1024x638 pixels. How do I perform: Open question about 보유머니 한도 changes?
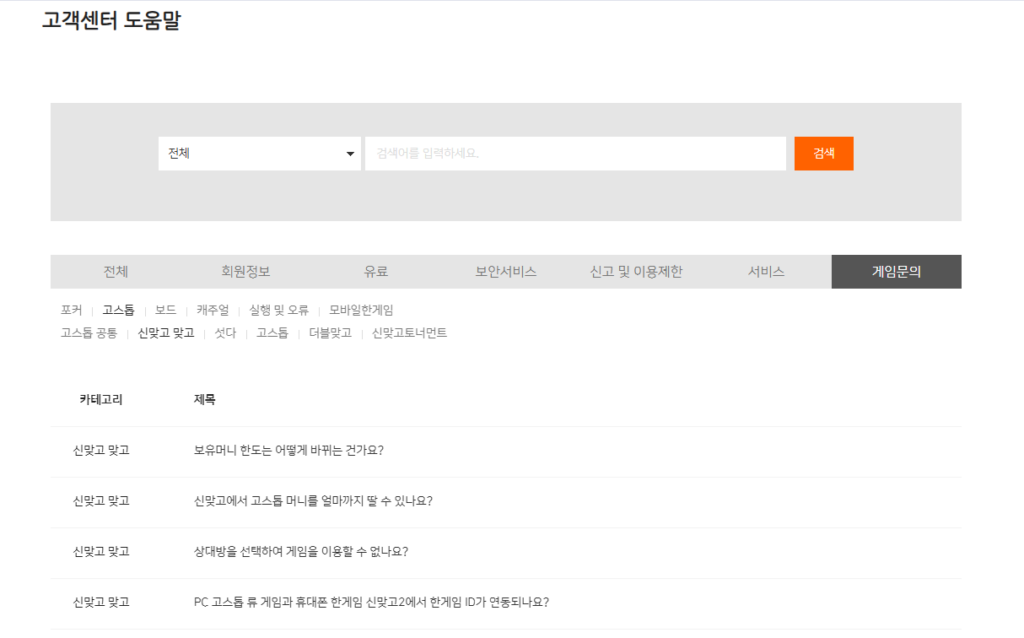coord(288,450)
